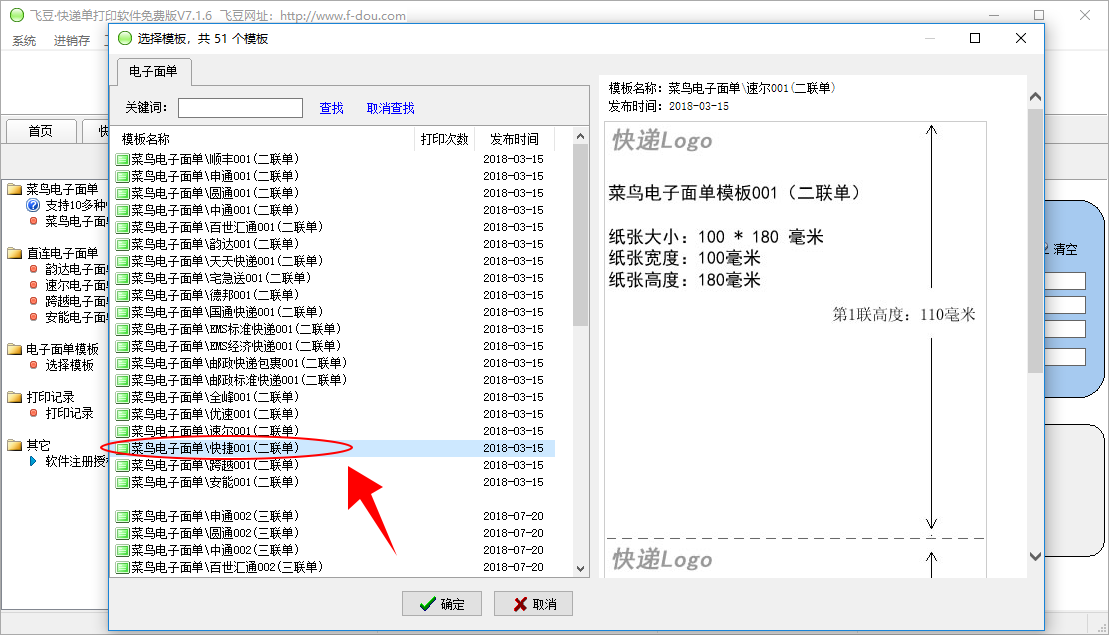The image size is (1109, 635).
Task: Select the 宅急送001(二联单) template row
Action: (x=335, y=278)
